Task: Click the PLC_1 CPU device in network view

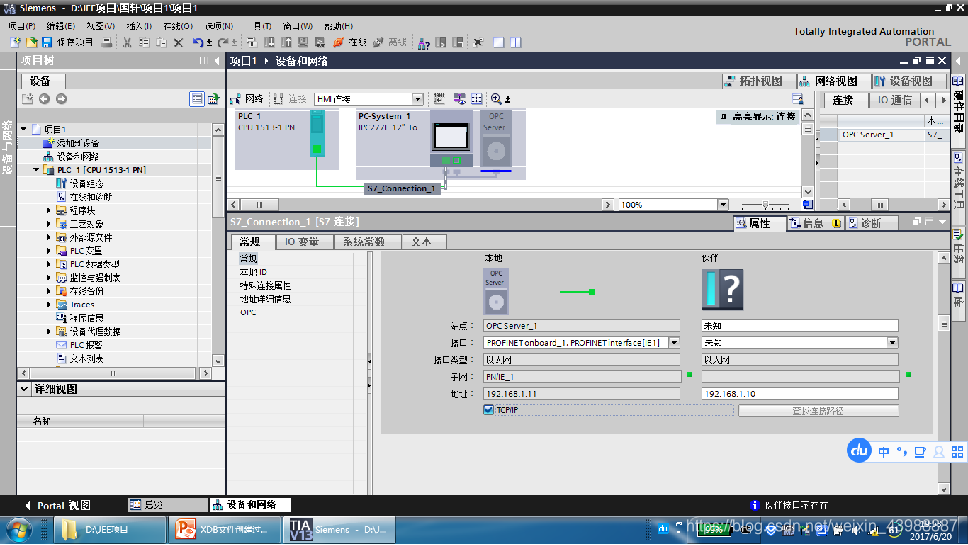Action: 317,133
